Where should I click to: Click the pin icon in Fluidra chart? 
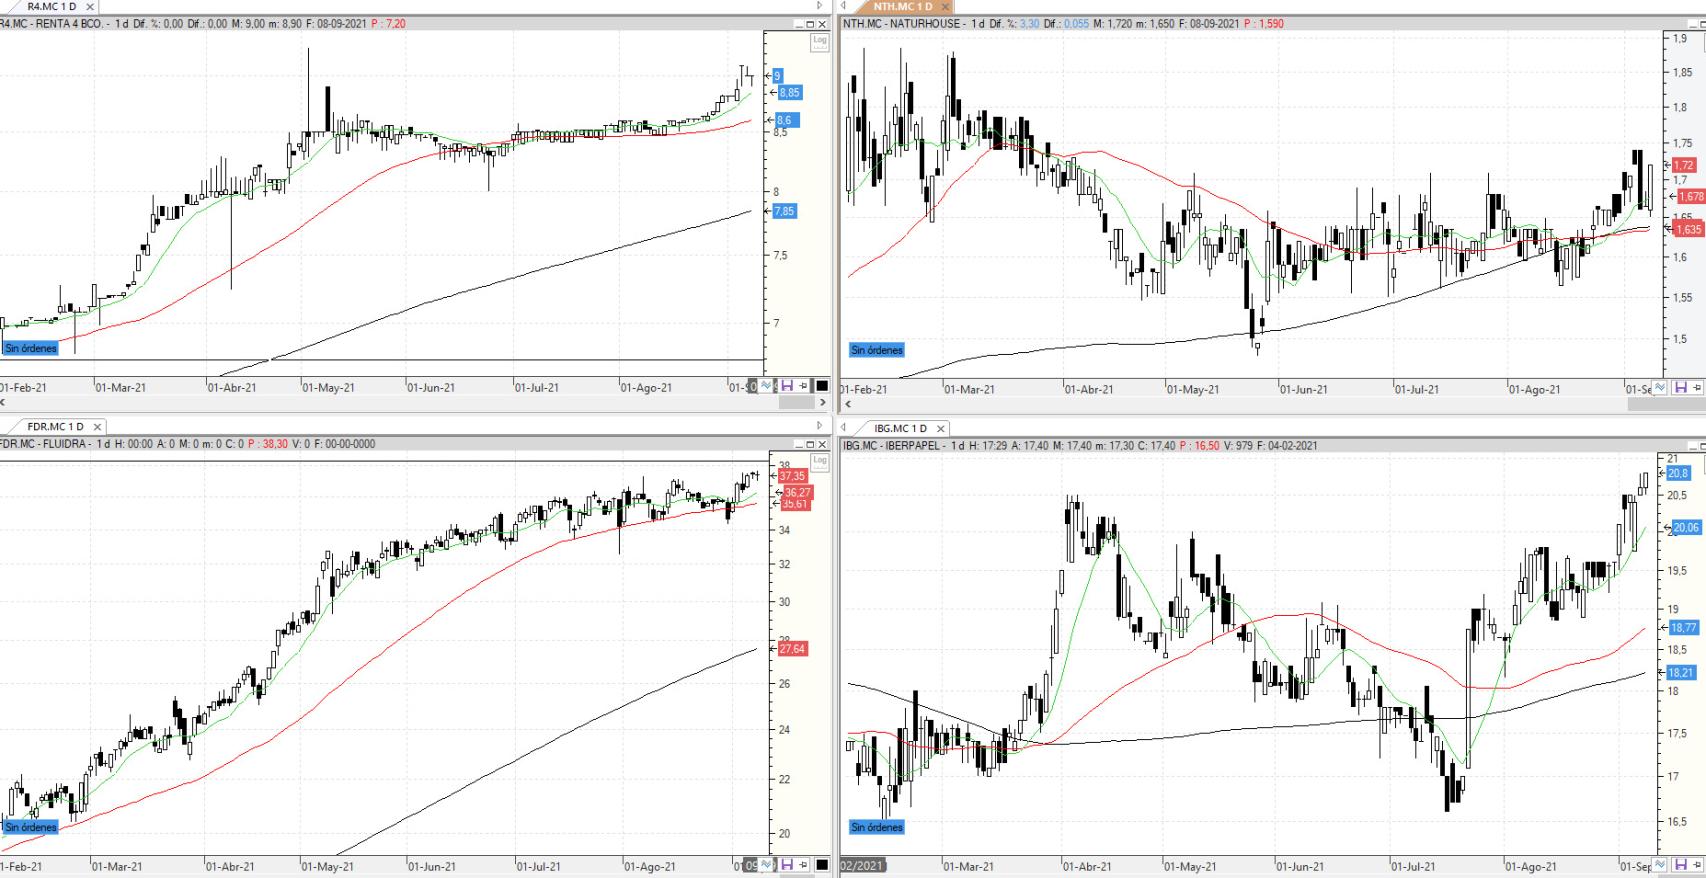click(803, 864)
